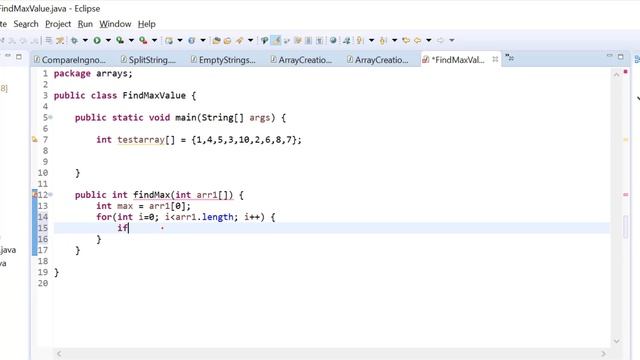
Task: Click the horizontal scrollbar left arrow
Action: point(59,353)
